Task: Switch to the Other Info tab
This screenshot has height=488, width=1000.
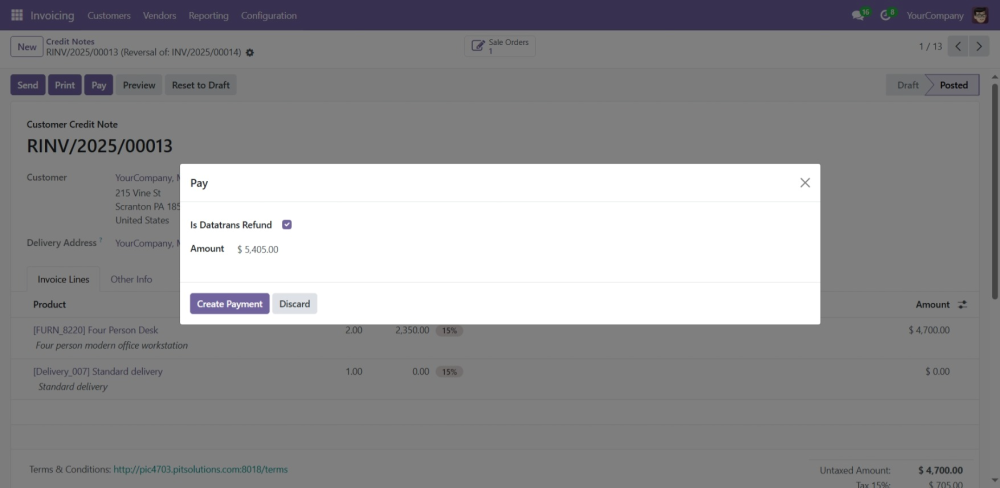Action: pos(131,279)
